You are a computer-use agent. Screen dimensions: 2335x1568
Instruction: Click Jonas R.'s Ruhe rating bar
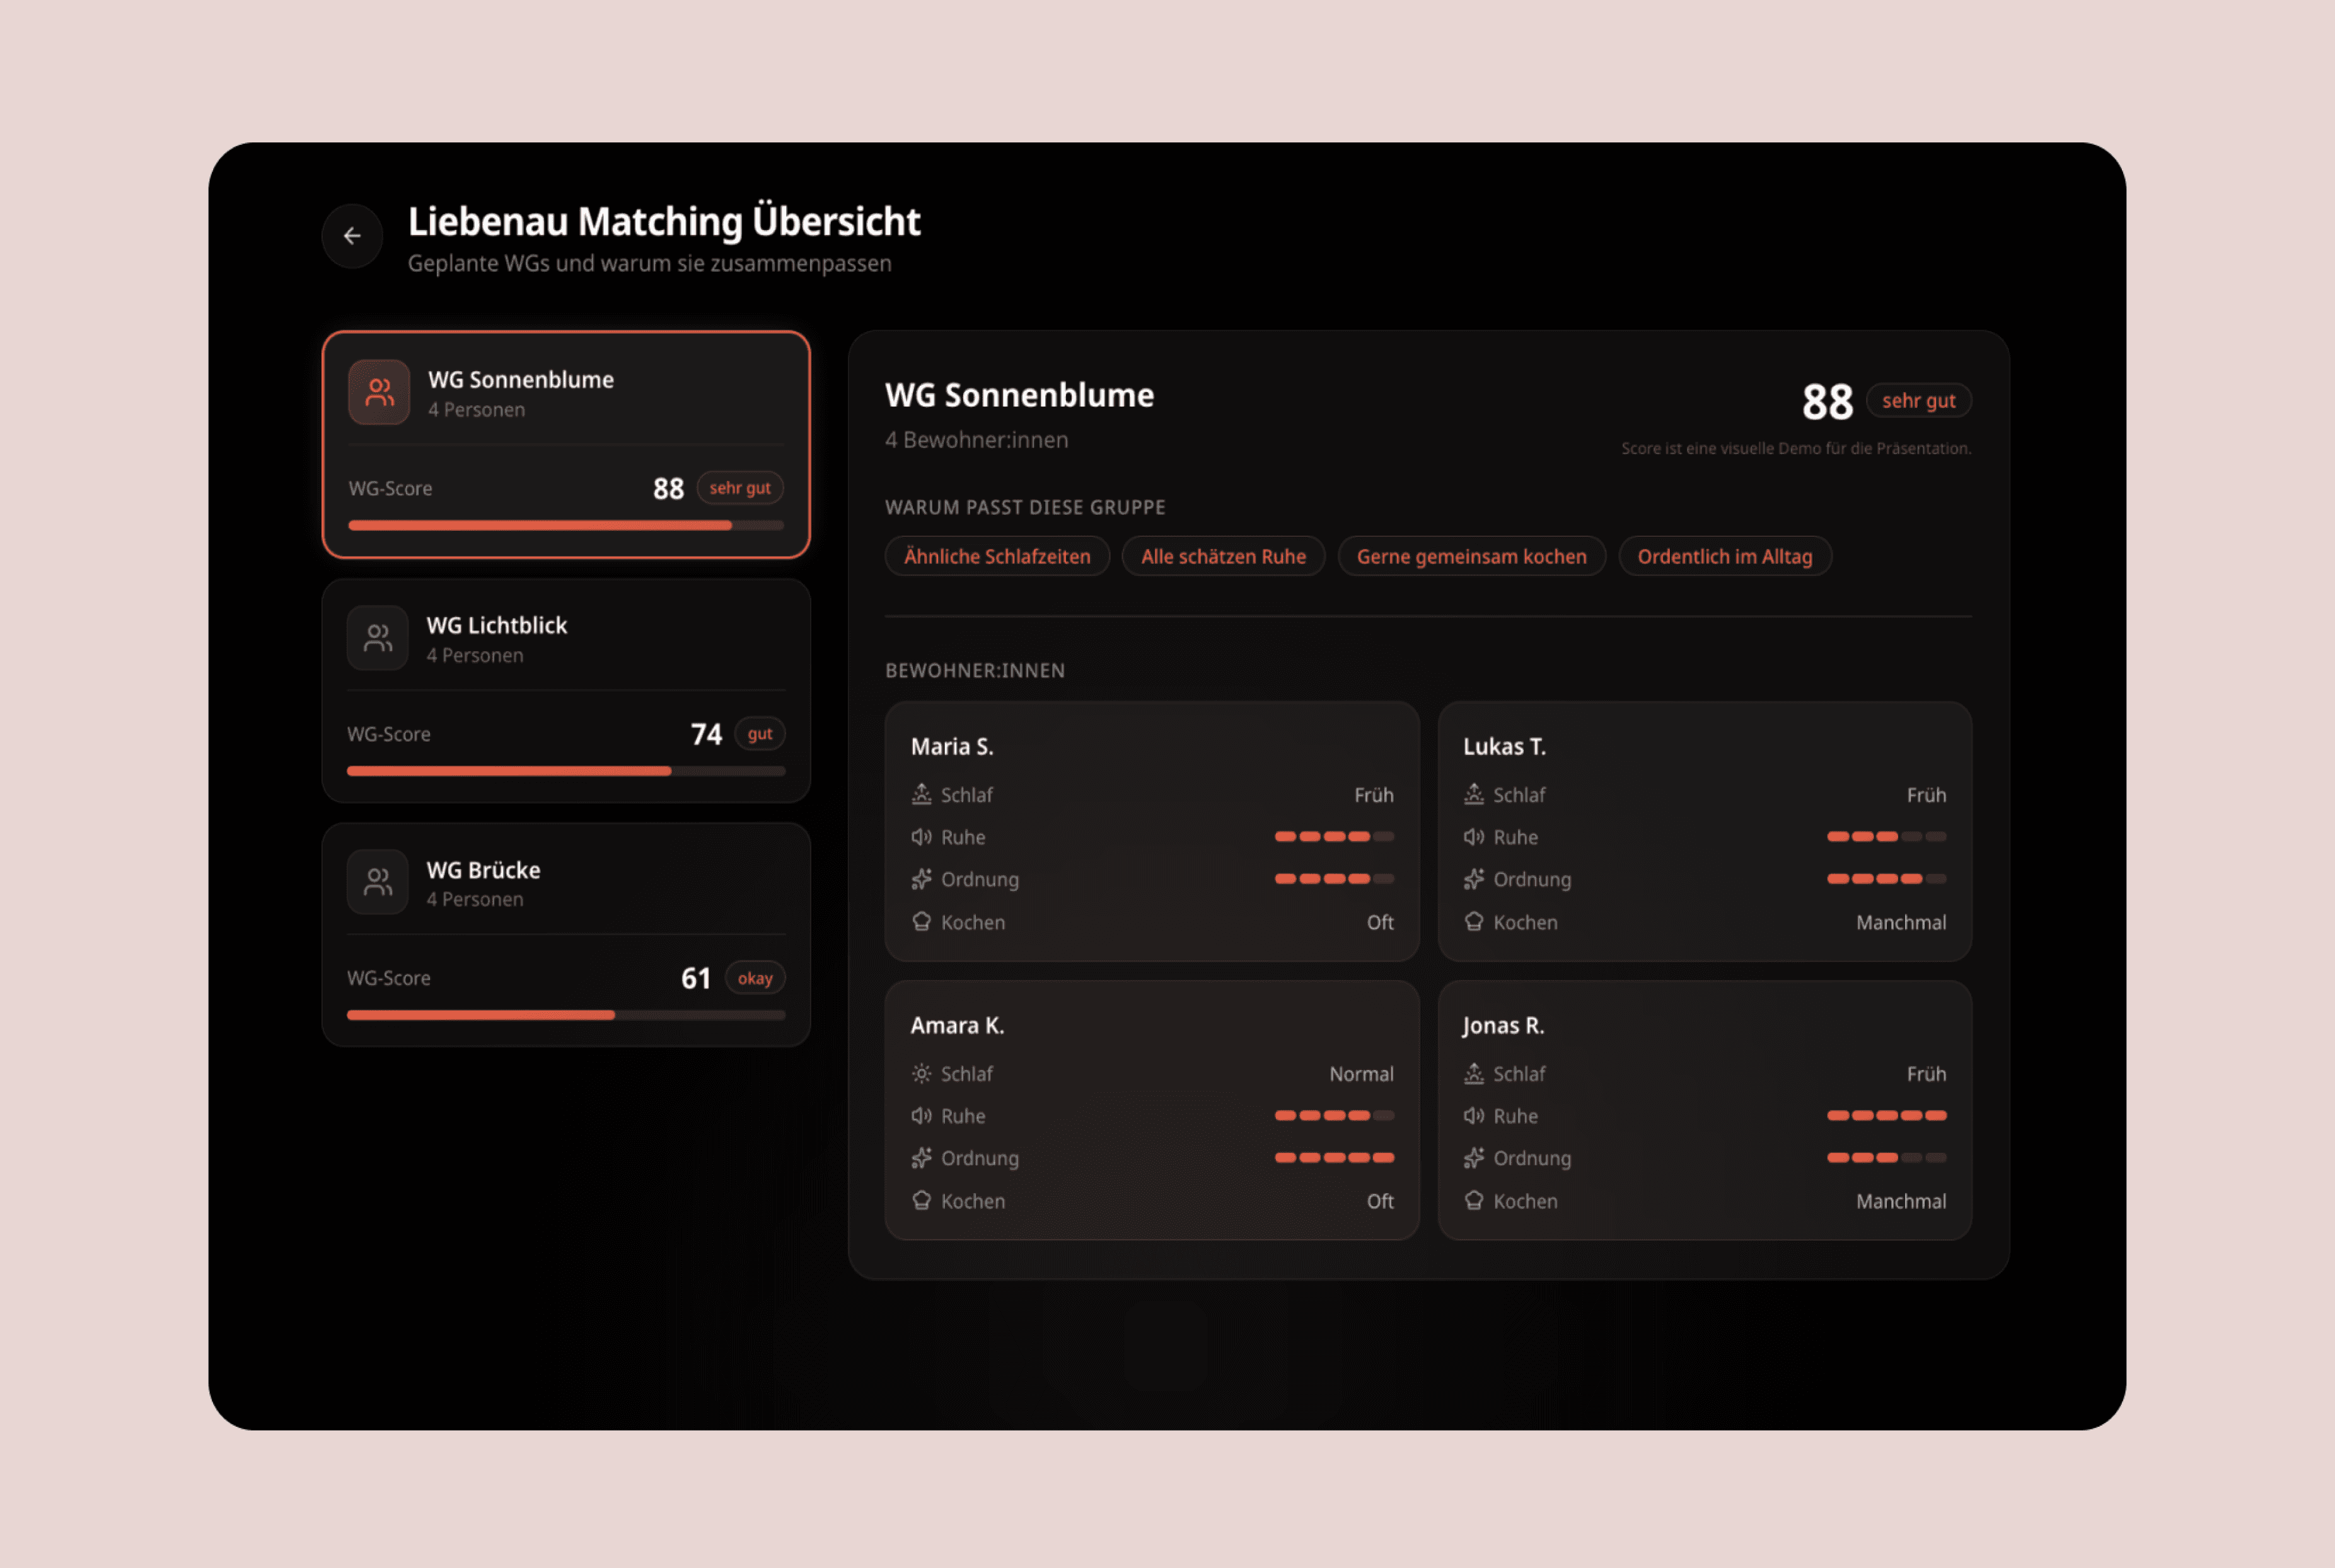[x=1886, y=1116]
